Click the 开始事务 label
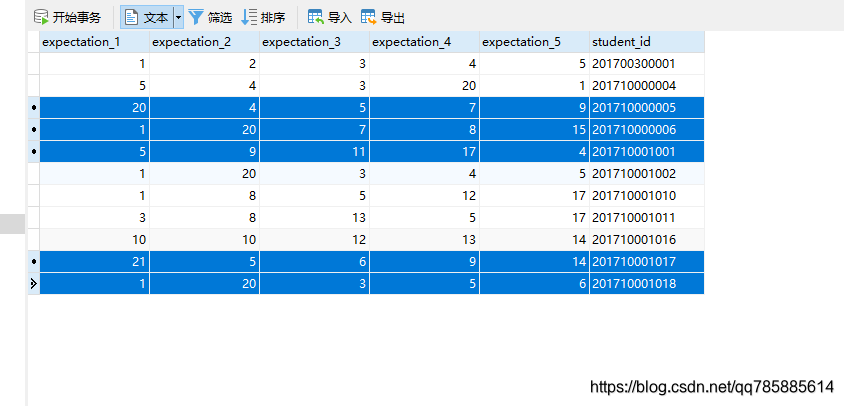Screen dimensions: 844x406 coord(76,18)
